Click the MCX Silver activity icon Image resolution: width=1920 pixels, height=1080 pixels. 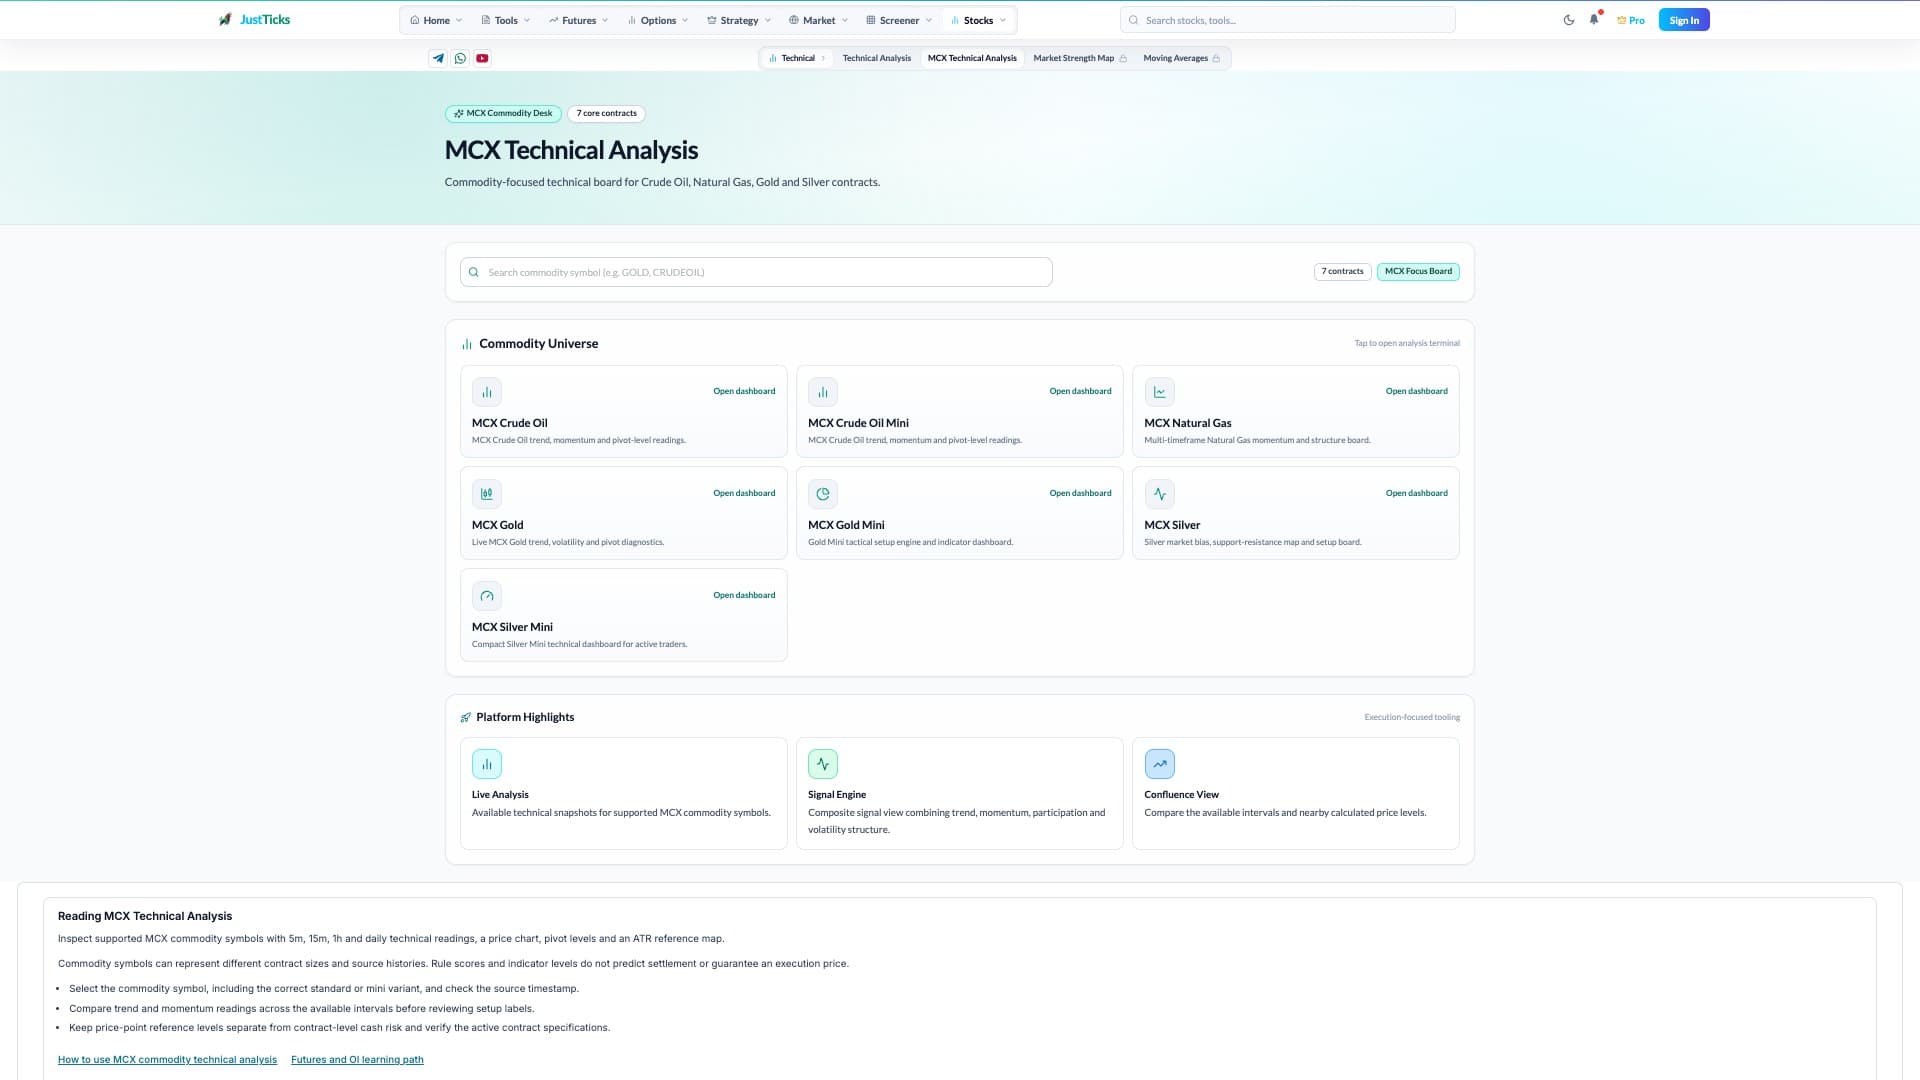point(1159,494)
